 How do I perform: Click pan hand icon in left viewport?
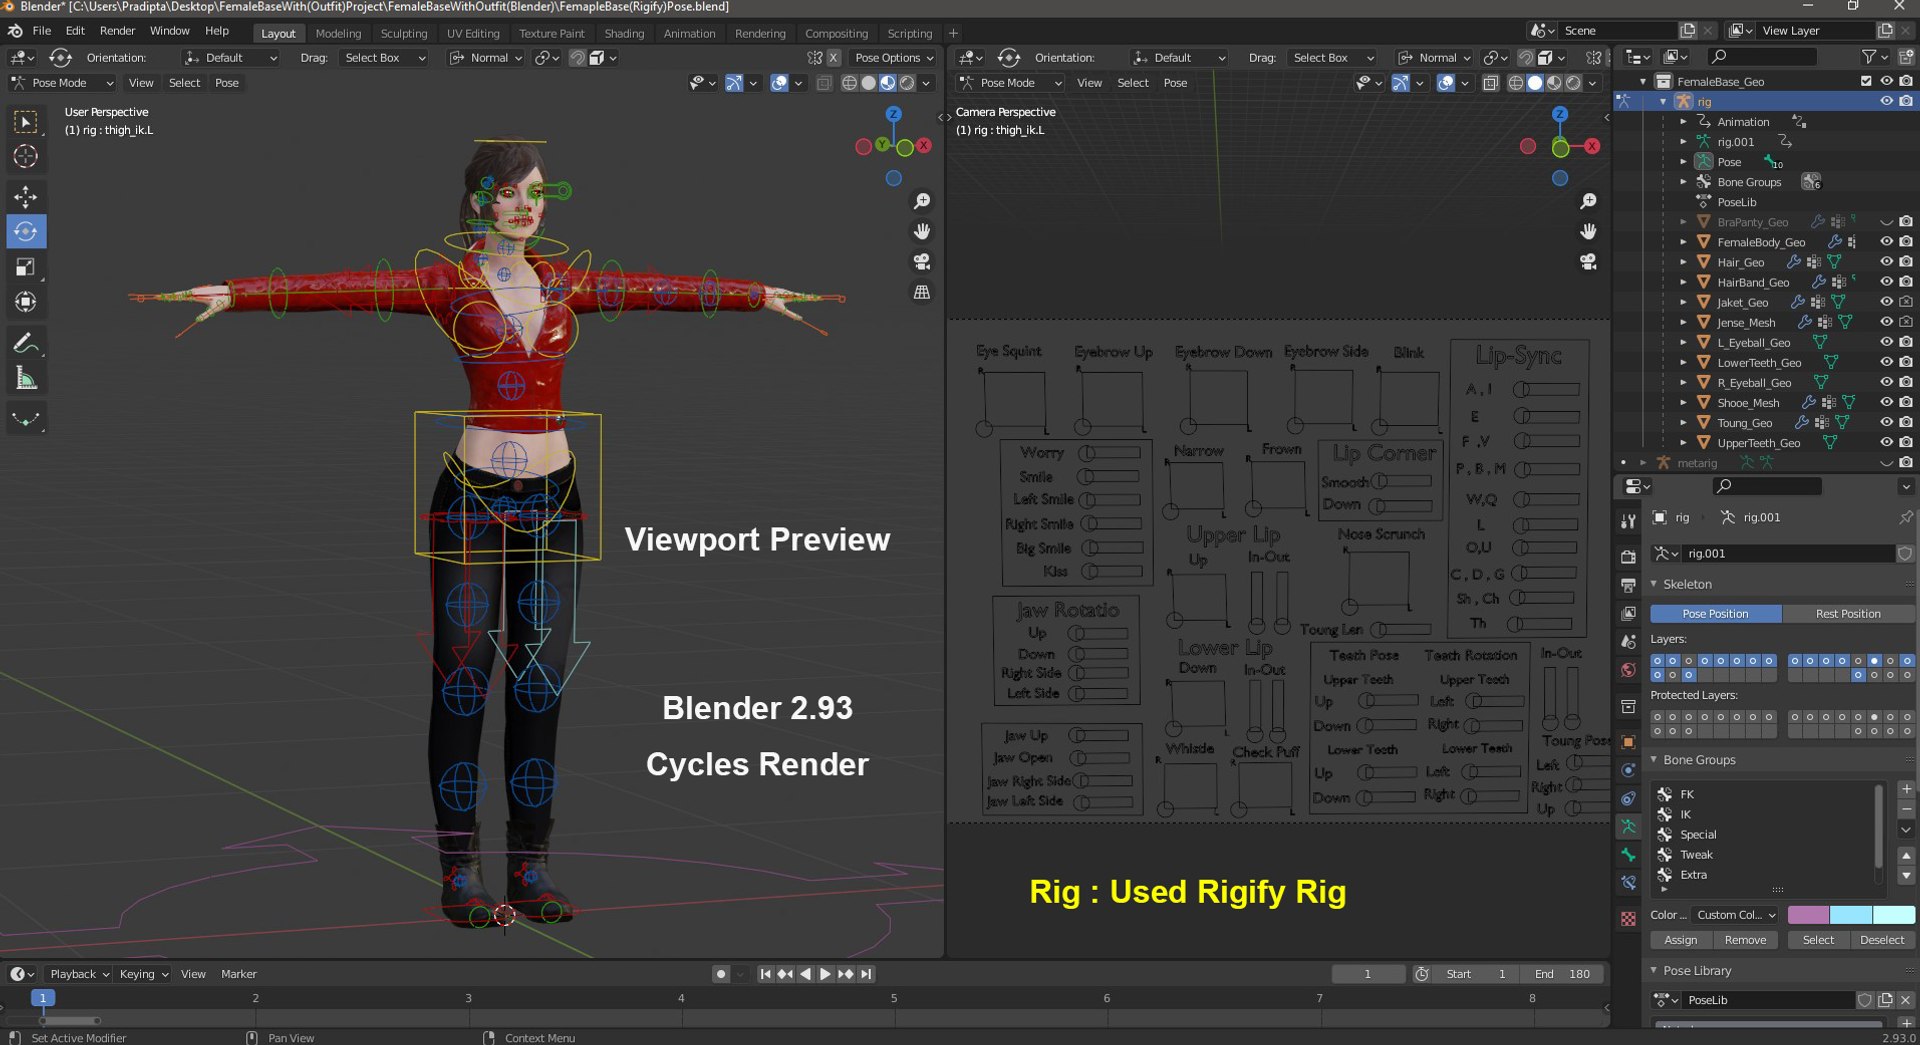coord(922,232)
